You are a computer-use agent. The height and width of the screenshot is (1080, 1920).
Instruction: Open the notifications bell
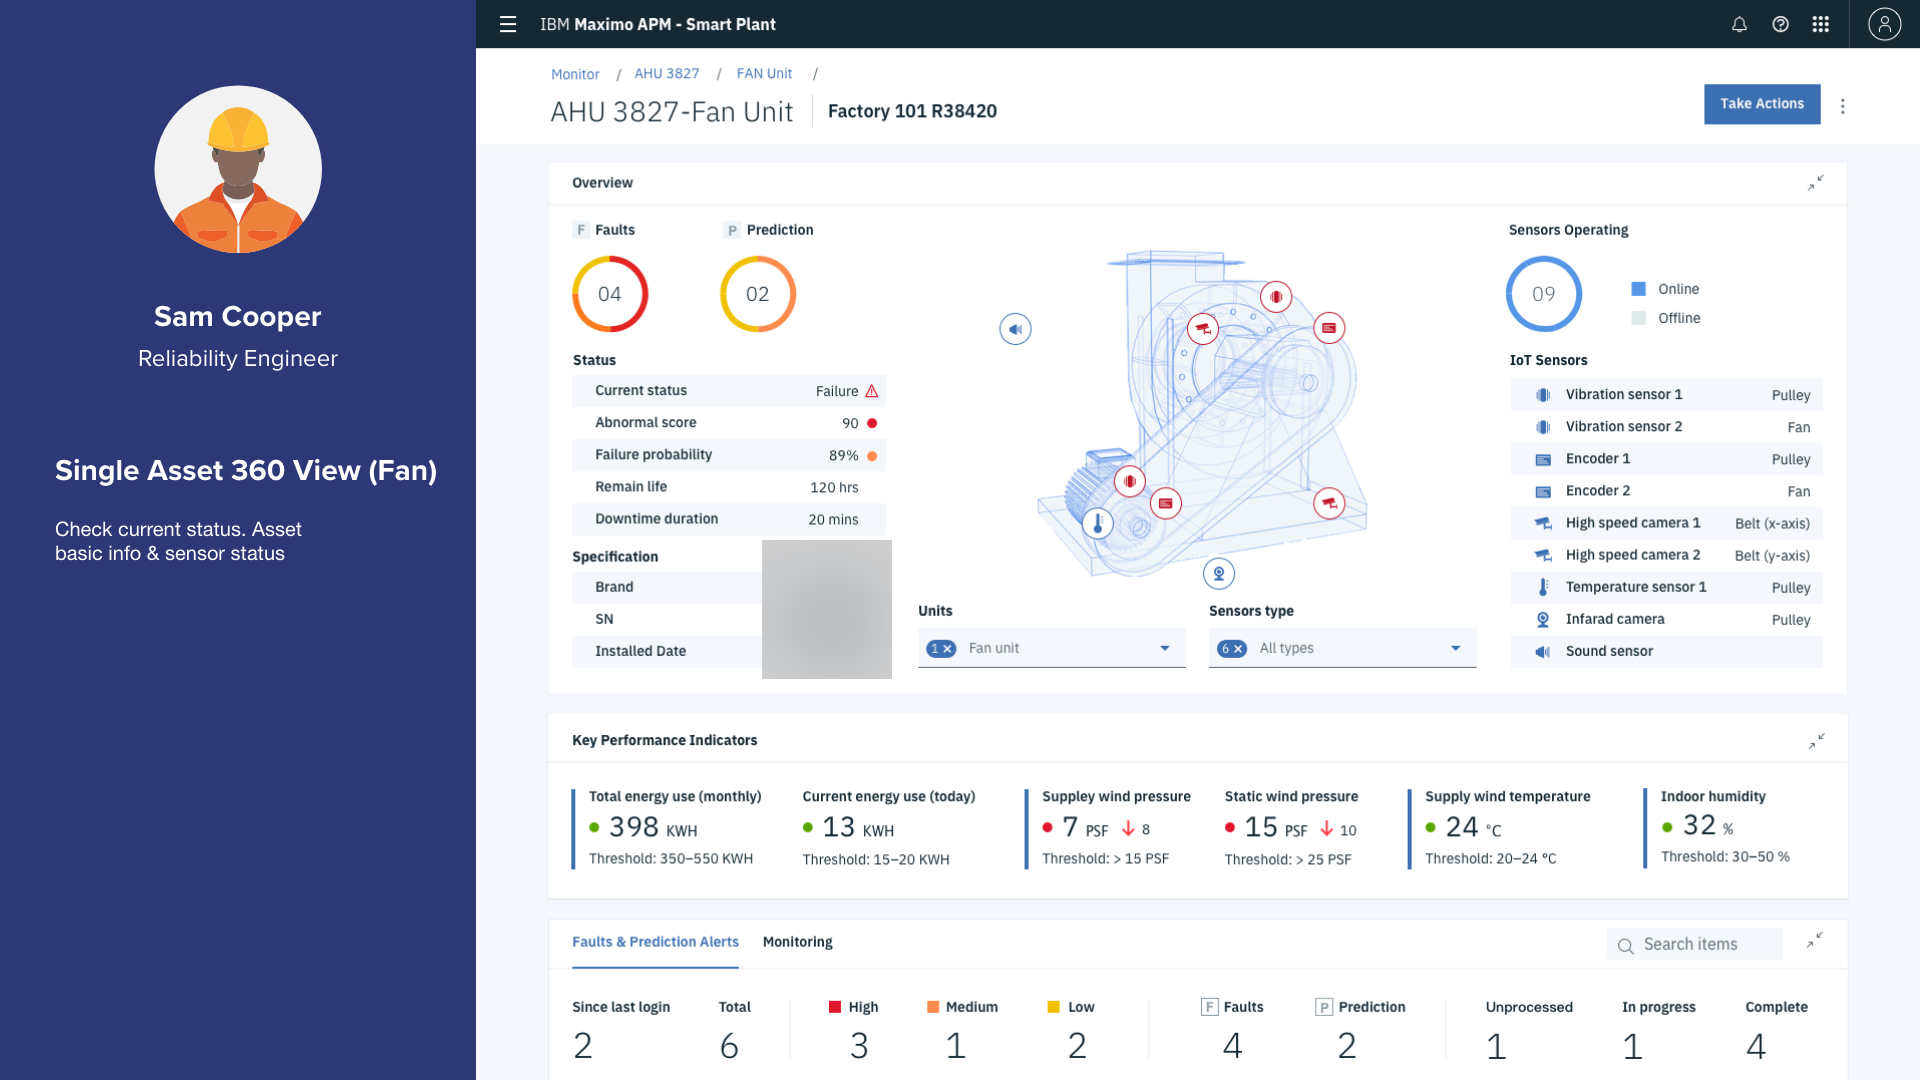click(1739, 24)
